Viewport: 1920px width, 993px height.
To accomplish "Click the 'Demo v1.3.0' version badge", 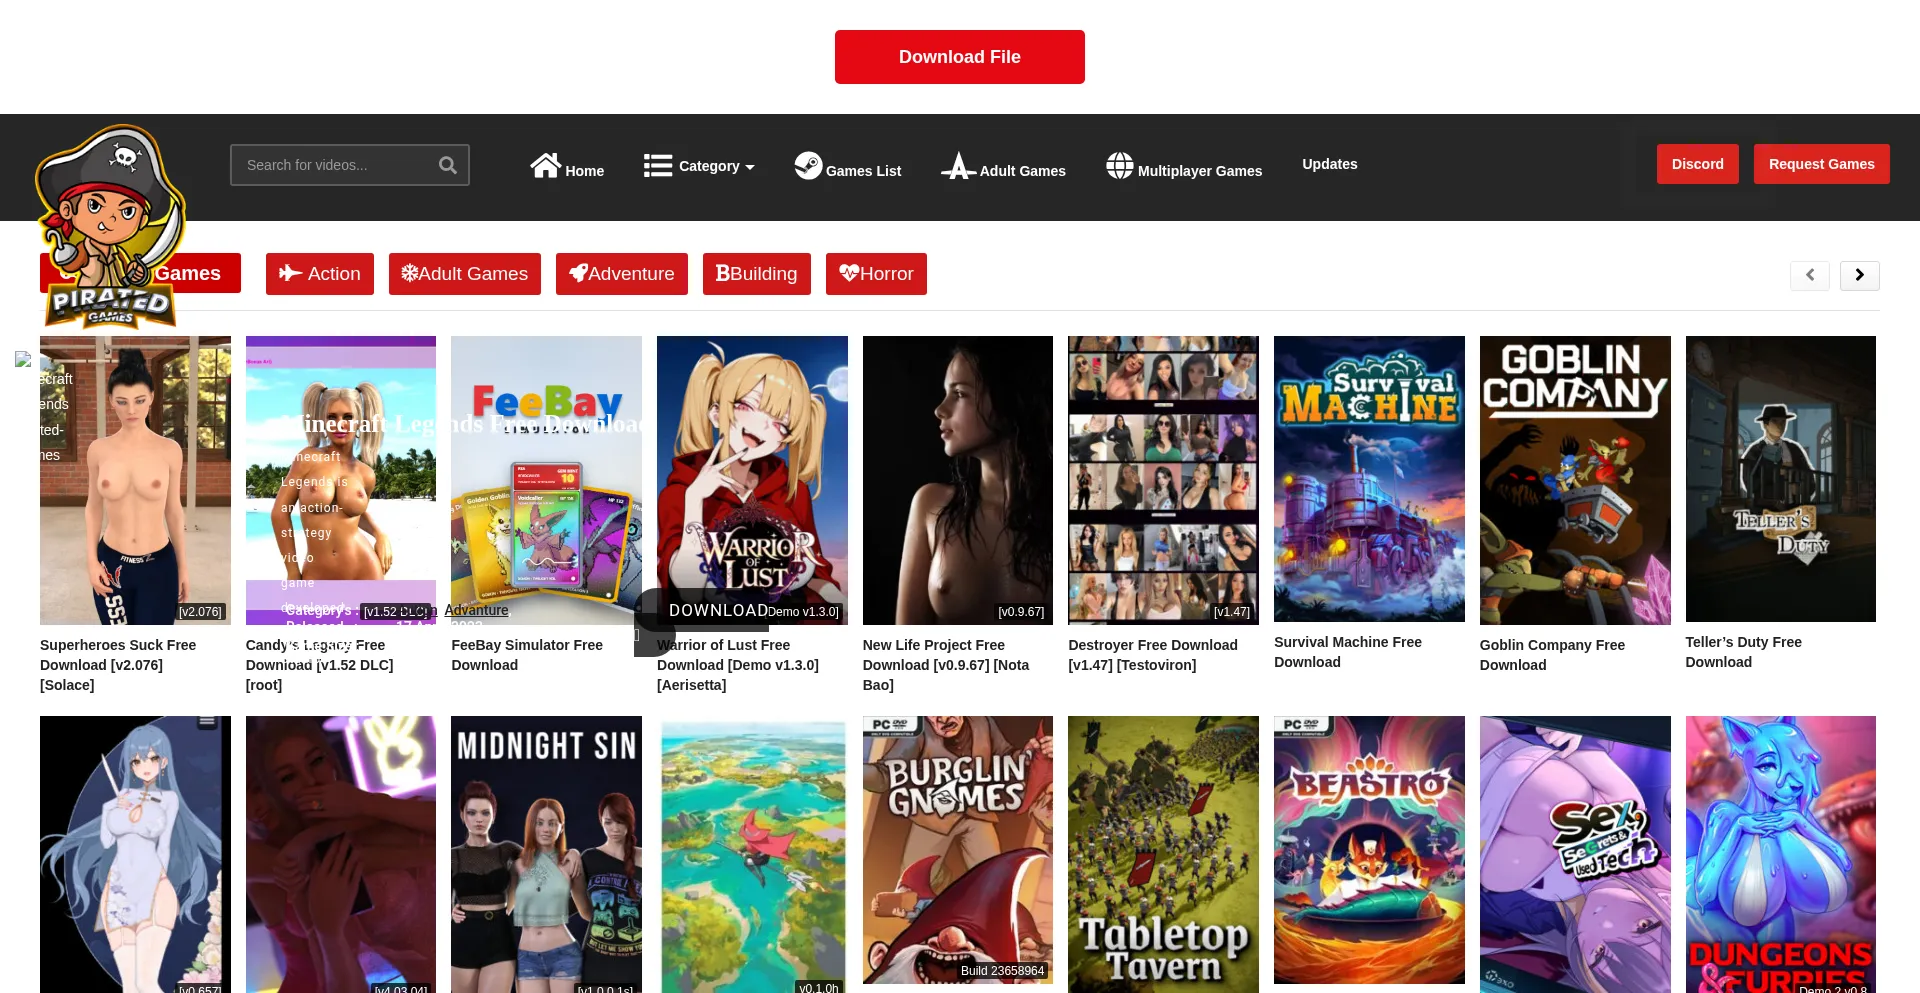I will (x=803, y=612).
